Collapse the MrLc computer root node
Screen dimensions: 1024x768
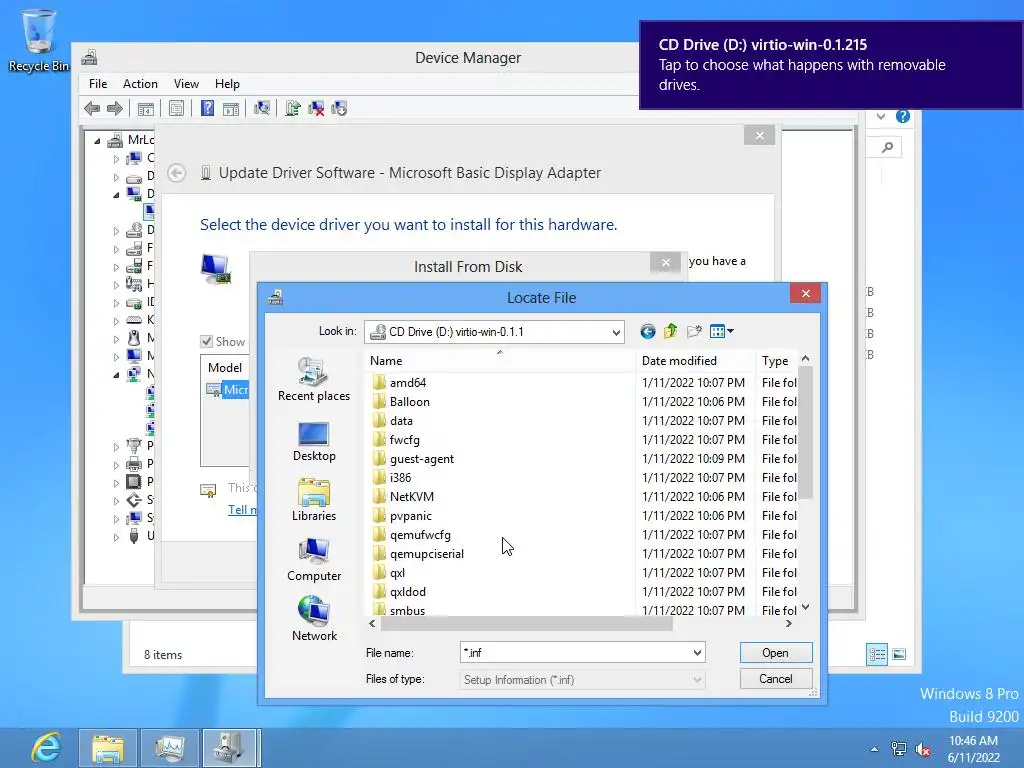[97, 140]
